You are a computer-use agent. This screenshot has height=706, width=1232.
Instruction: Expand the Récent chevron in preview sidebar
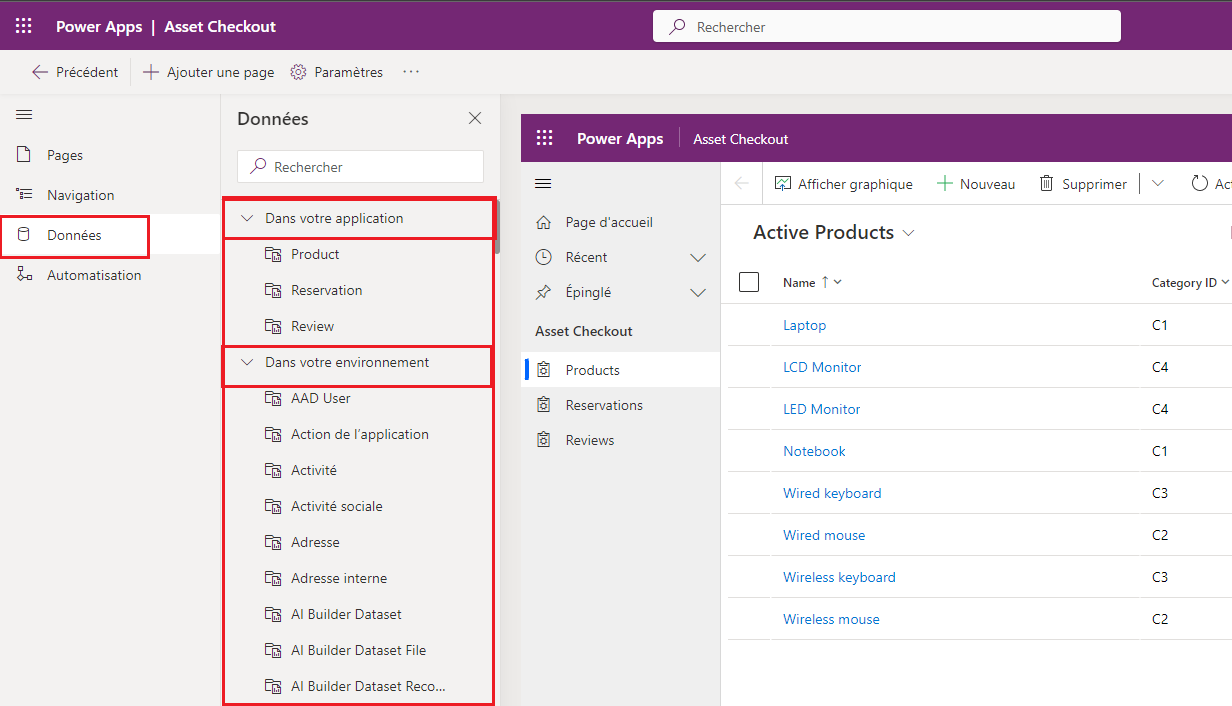[x=698, y=258]
